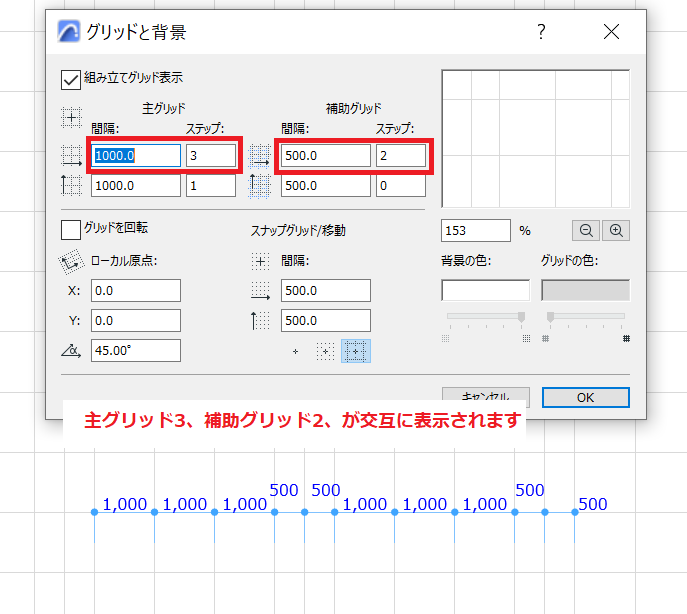This screenshot has width=687, height=614.
Task: Click the 主グリッド heading text
Action: (x=163, y=108)
